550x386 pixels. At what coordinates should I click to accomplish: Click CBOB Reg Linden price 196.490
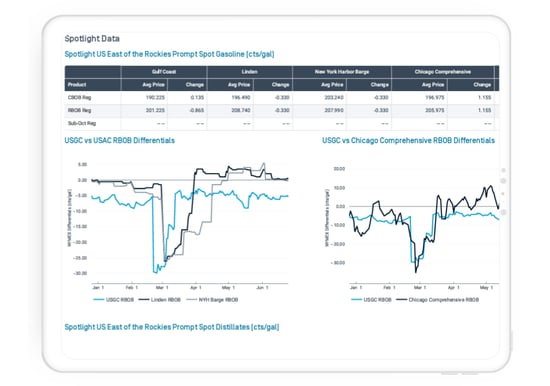tap(241, 98)
